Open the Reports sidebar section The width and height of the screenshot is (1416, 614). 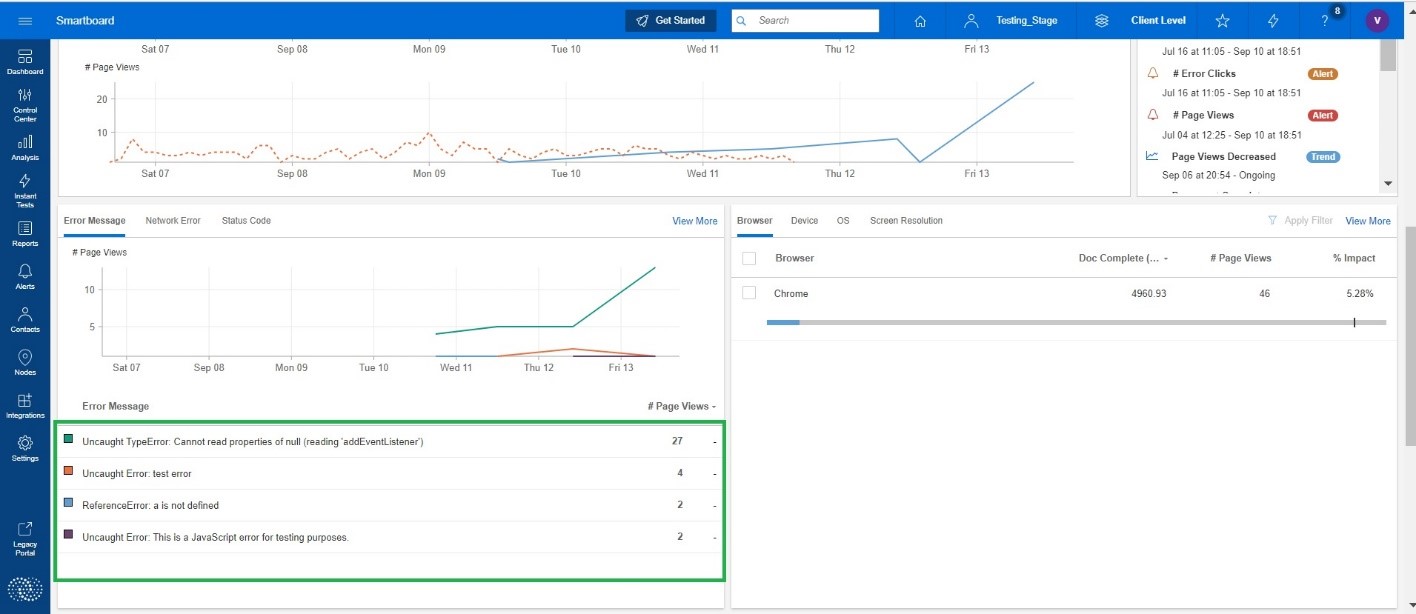click(x=25, y=234)
